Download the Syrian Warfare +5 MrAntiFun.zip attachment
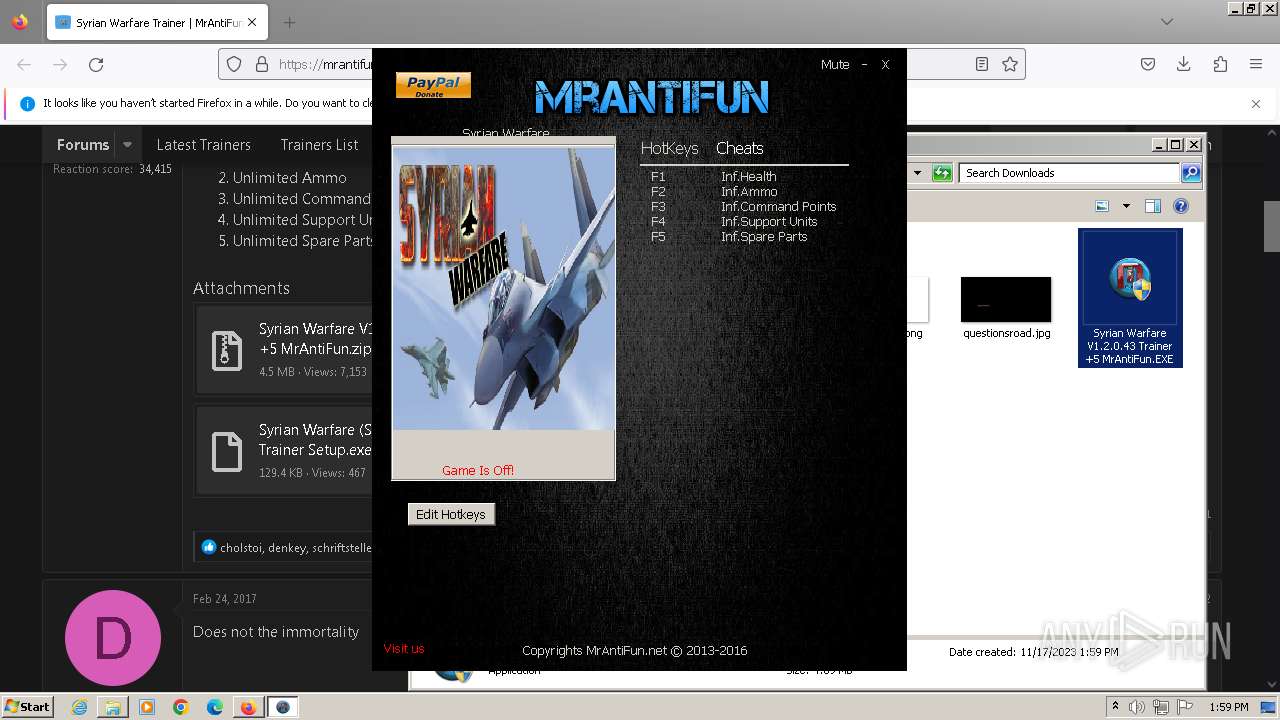The width and height of the screenshot is (1280, 720). 315,339
